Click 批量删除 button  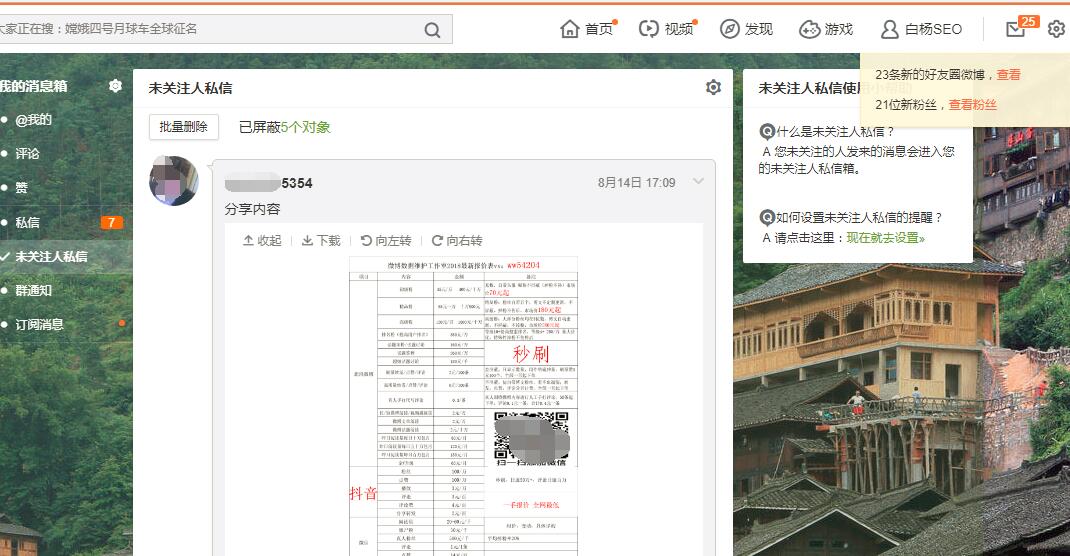184,127
